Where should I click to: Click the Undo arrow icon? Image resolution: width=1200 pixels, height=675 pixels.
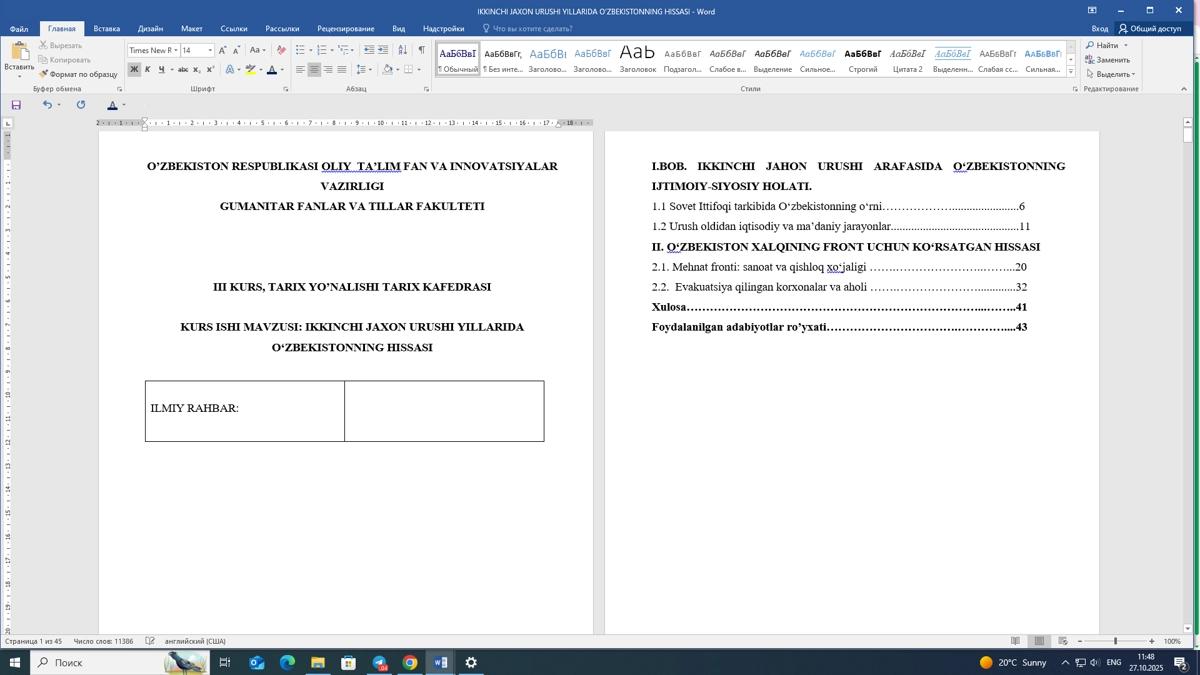[46, 105]
